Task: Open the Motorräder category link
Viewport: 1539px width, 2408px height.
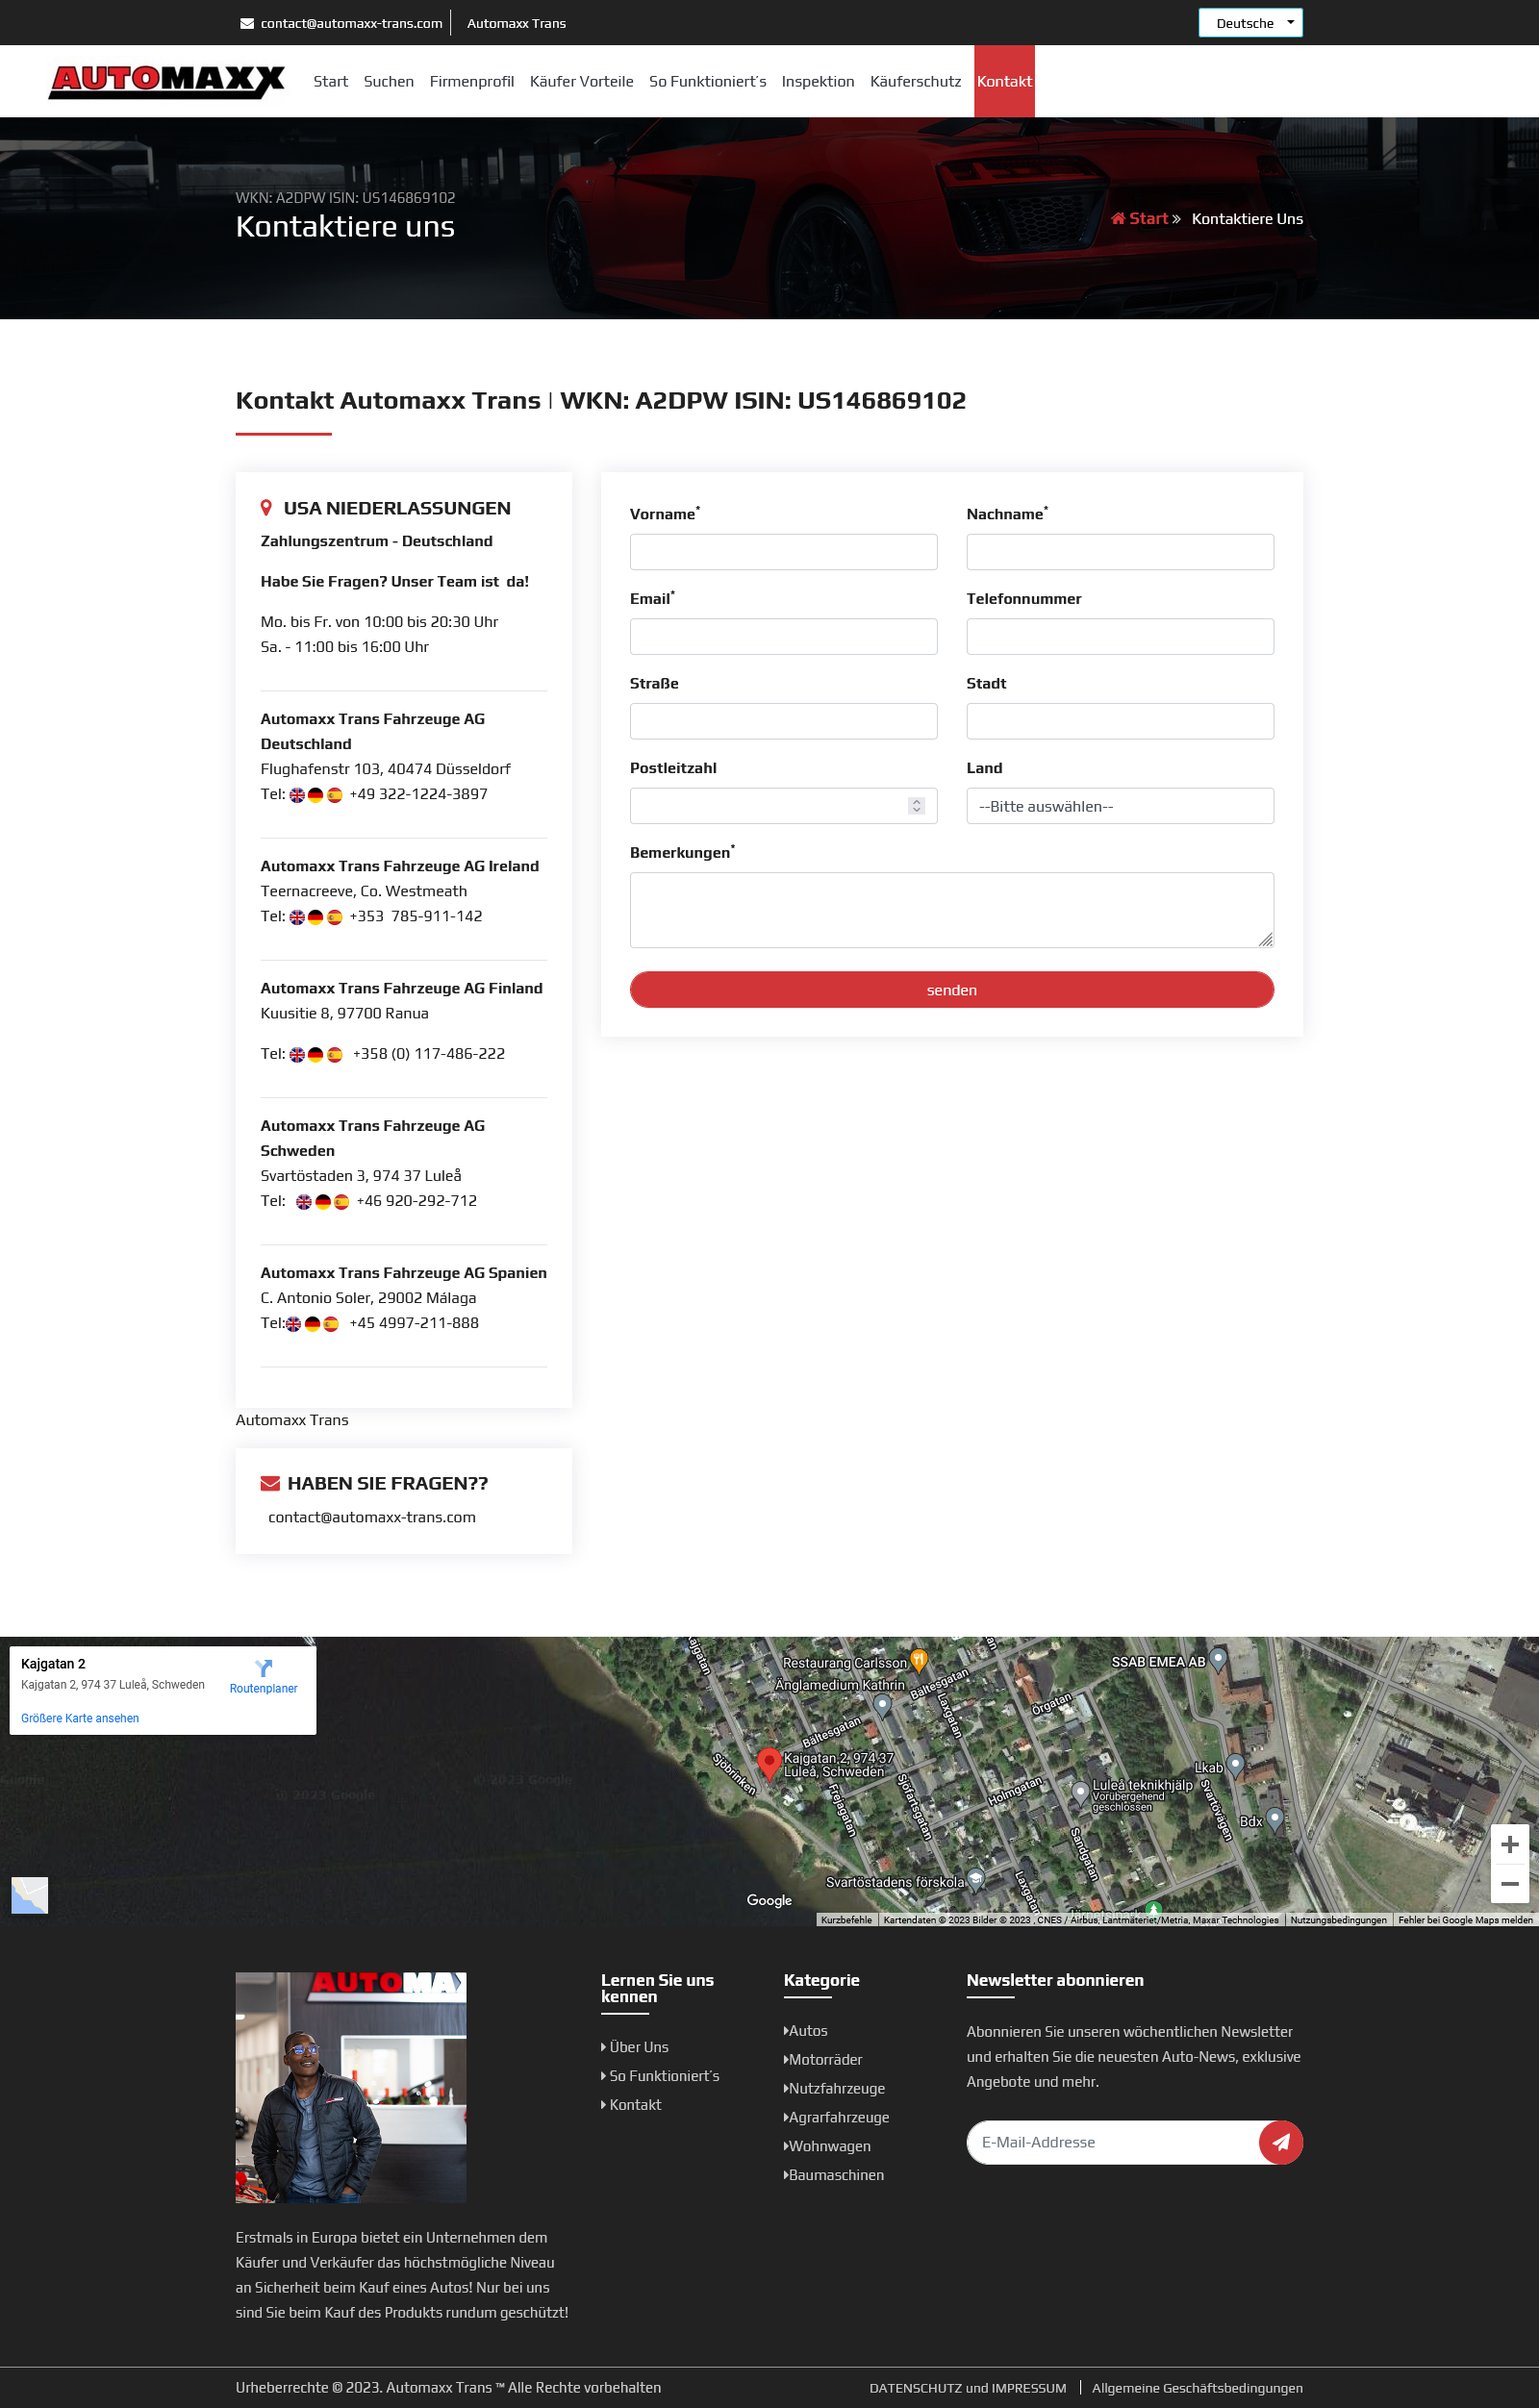Action: pos(825,2060)
